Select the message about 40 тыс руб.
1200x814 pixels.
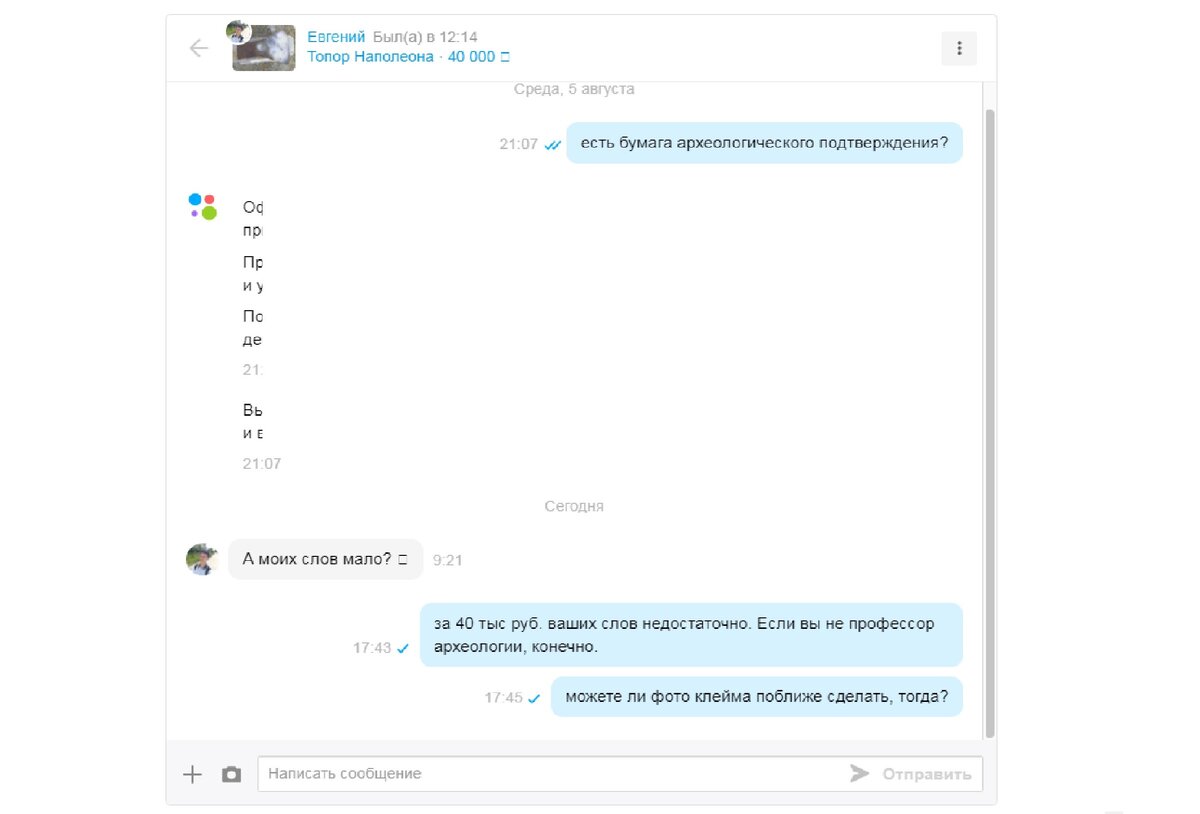(x=691, y=635)
